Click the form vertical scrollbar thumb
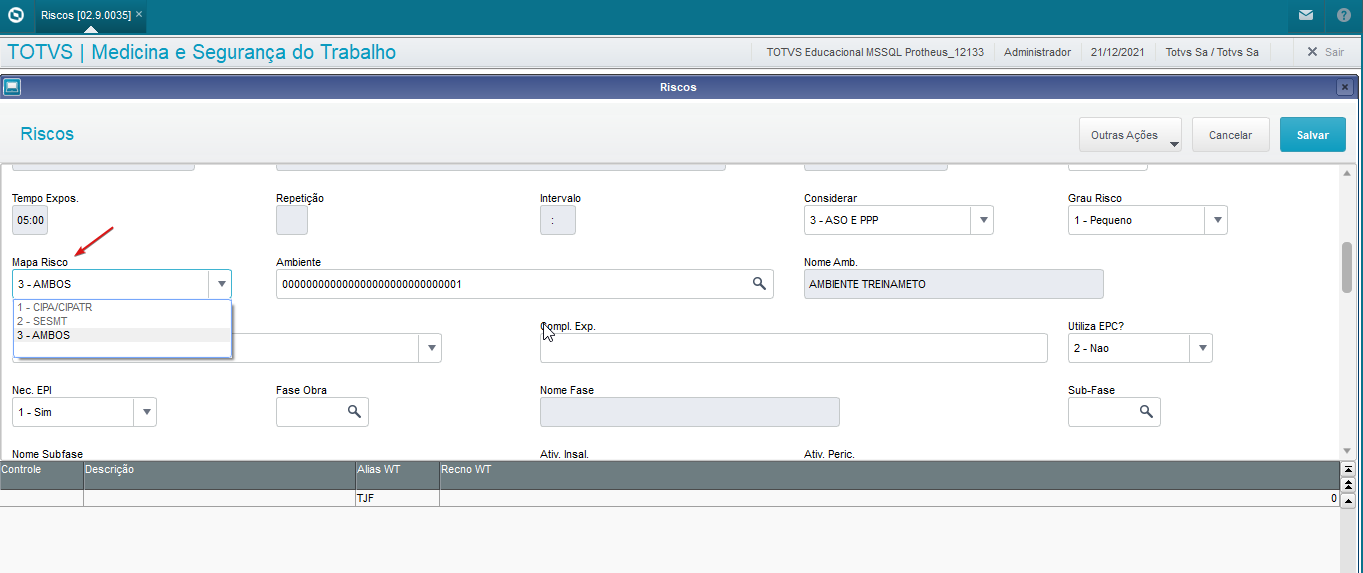This screenshot has height=573, width=1363. (1346, 267)
